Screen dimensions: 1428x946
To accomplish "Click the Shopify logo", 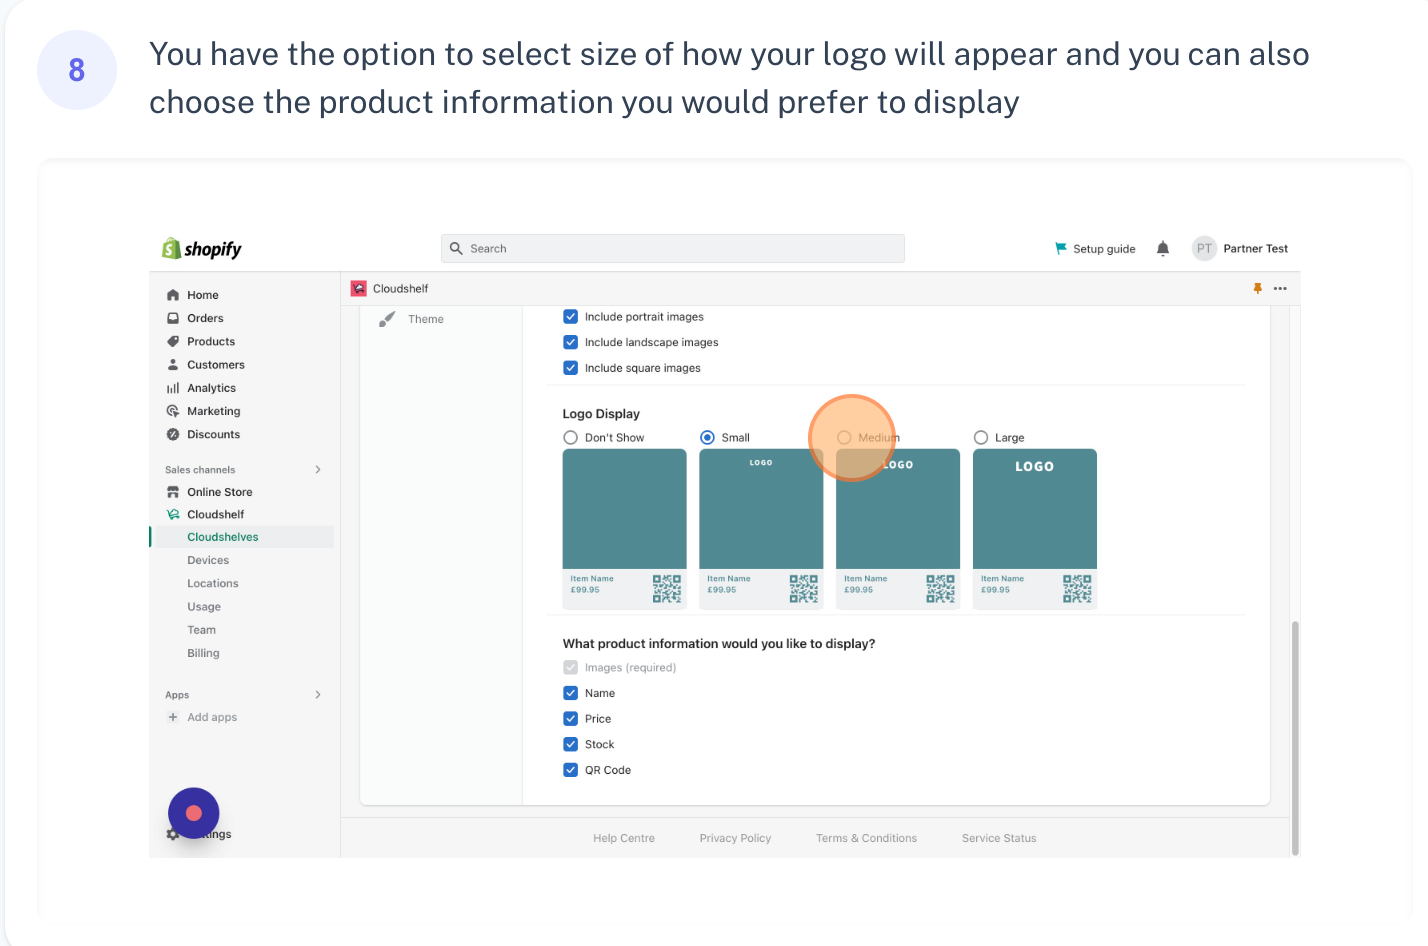I will tap(202, 249).
